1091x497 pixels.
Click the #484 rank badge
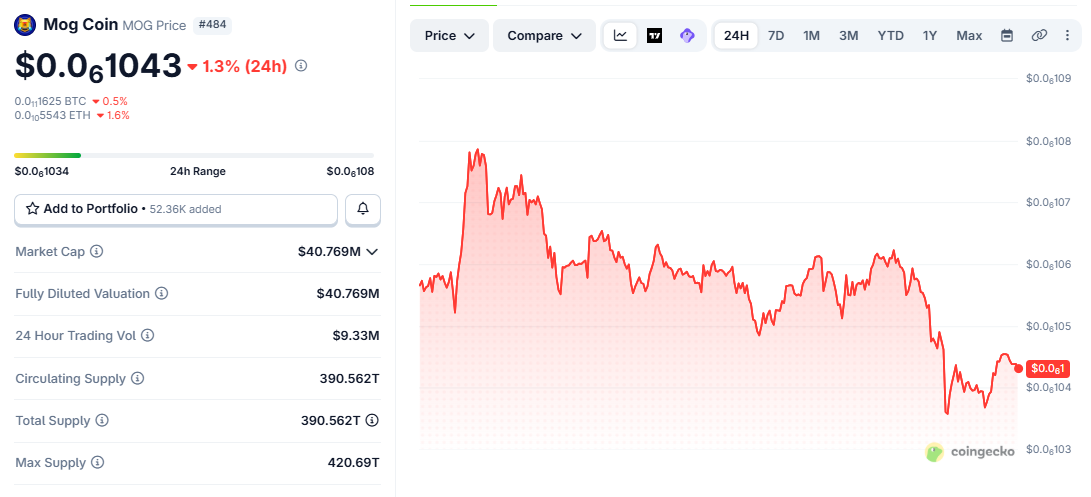(x=212, y=25)
